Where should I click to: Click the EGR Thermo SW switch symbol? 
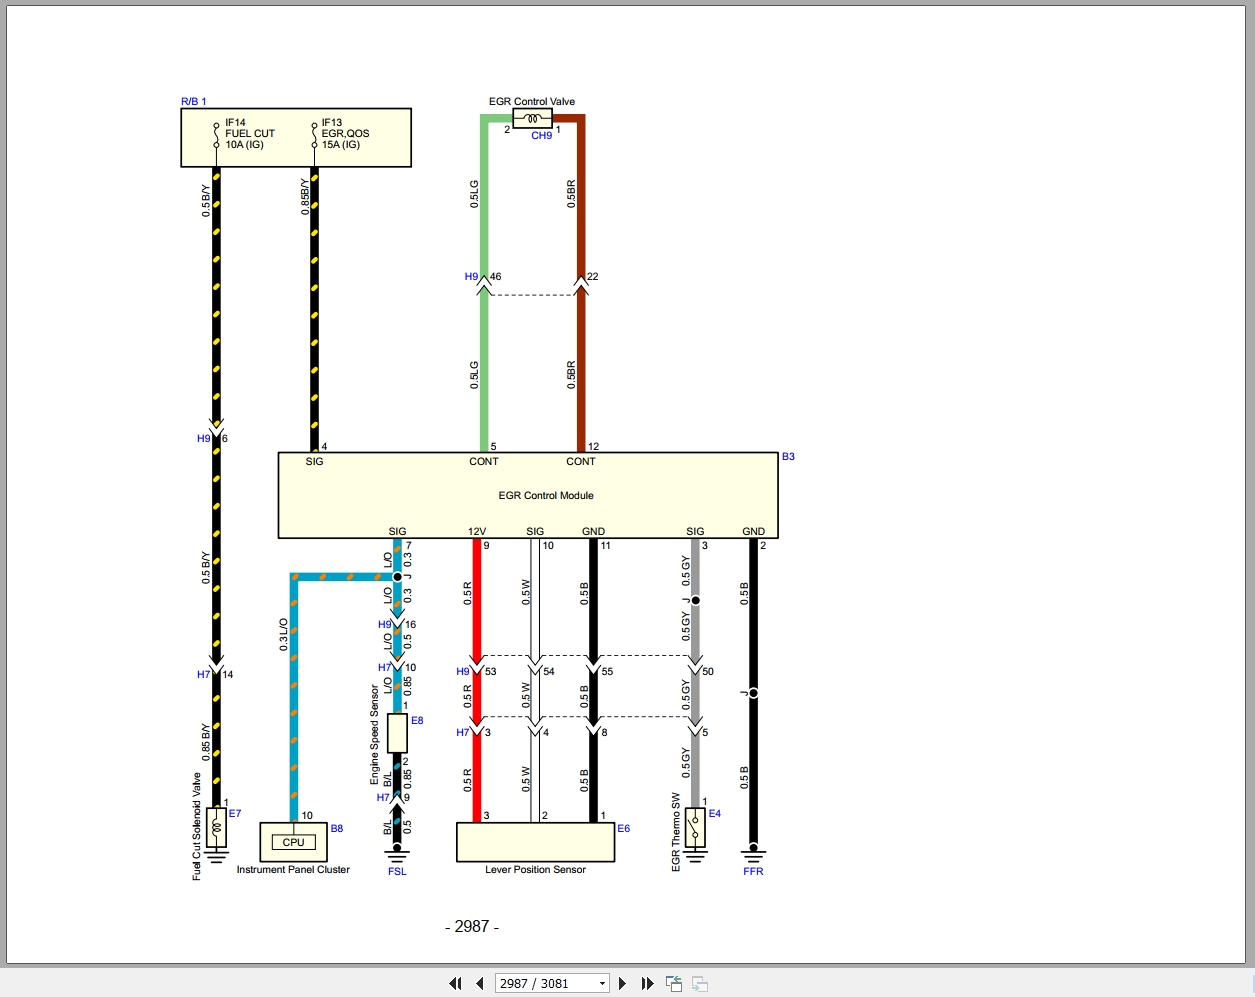click(694, 828)
